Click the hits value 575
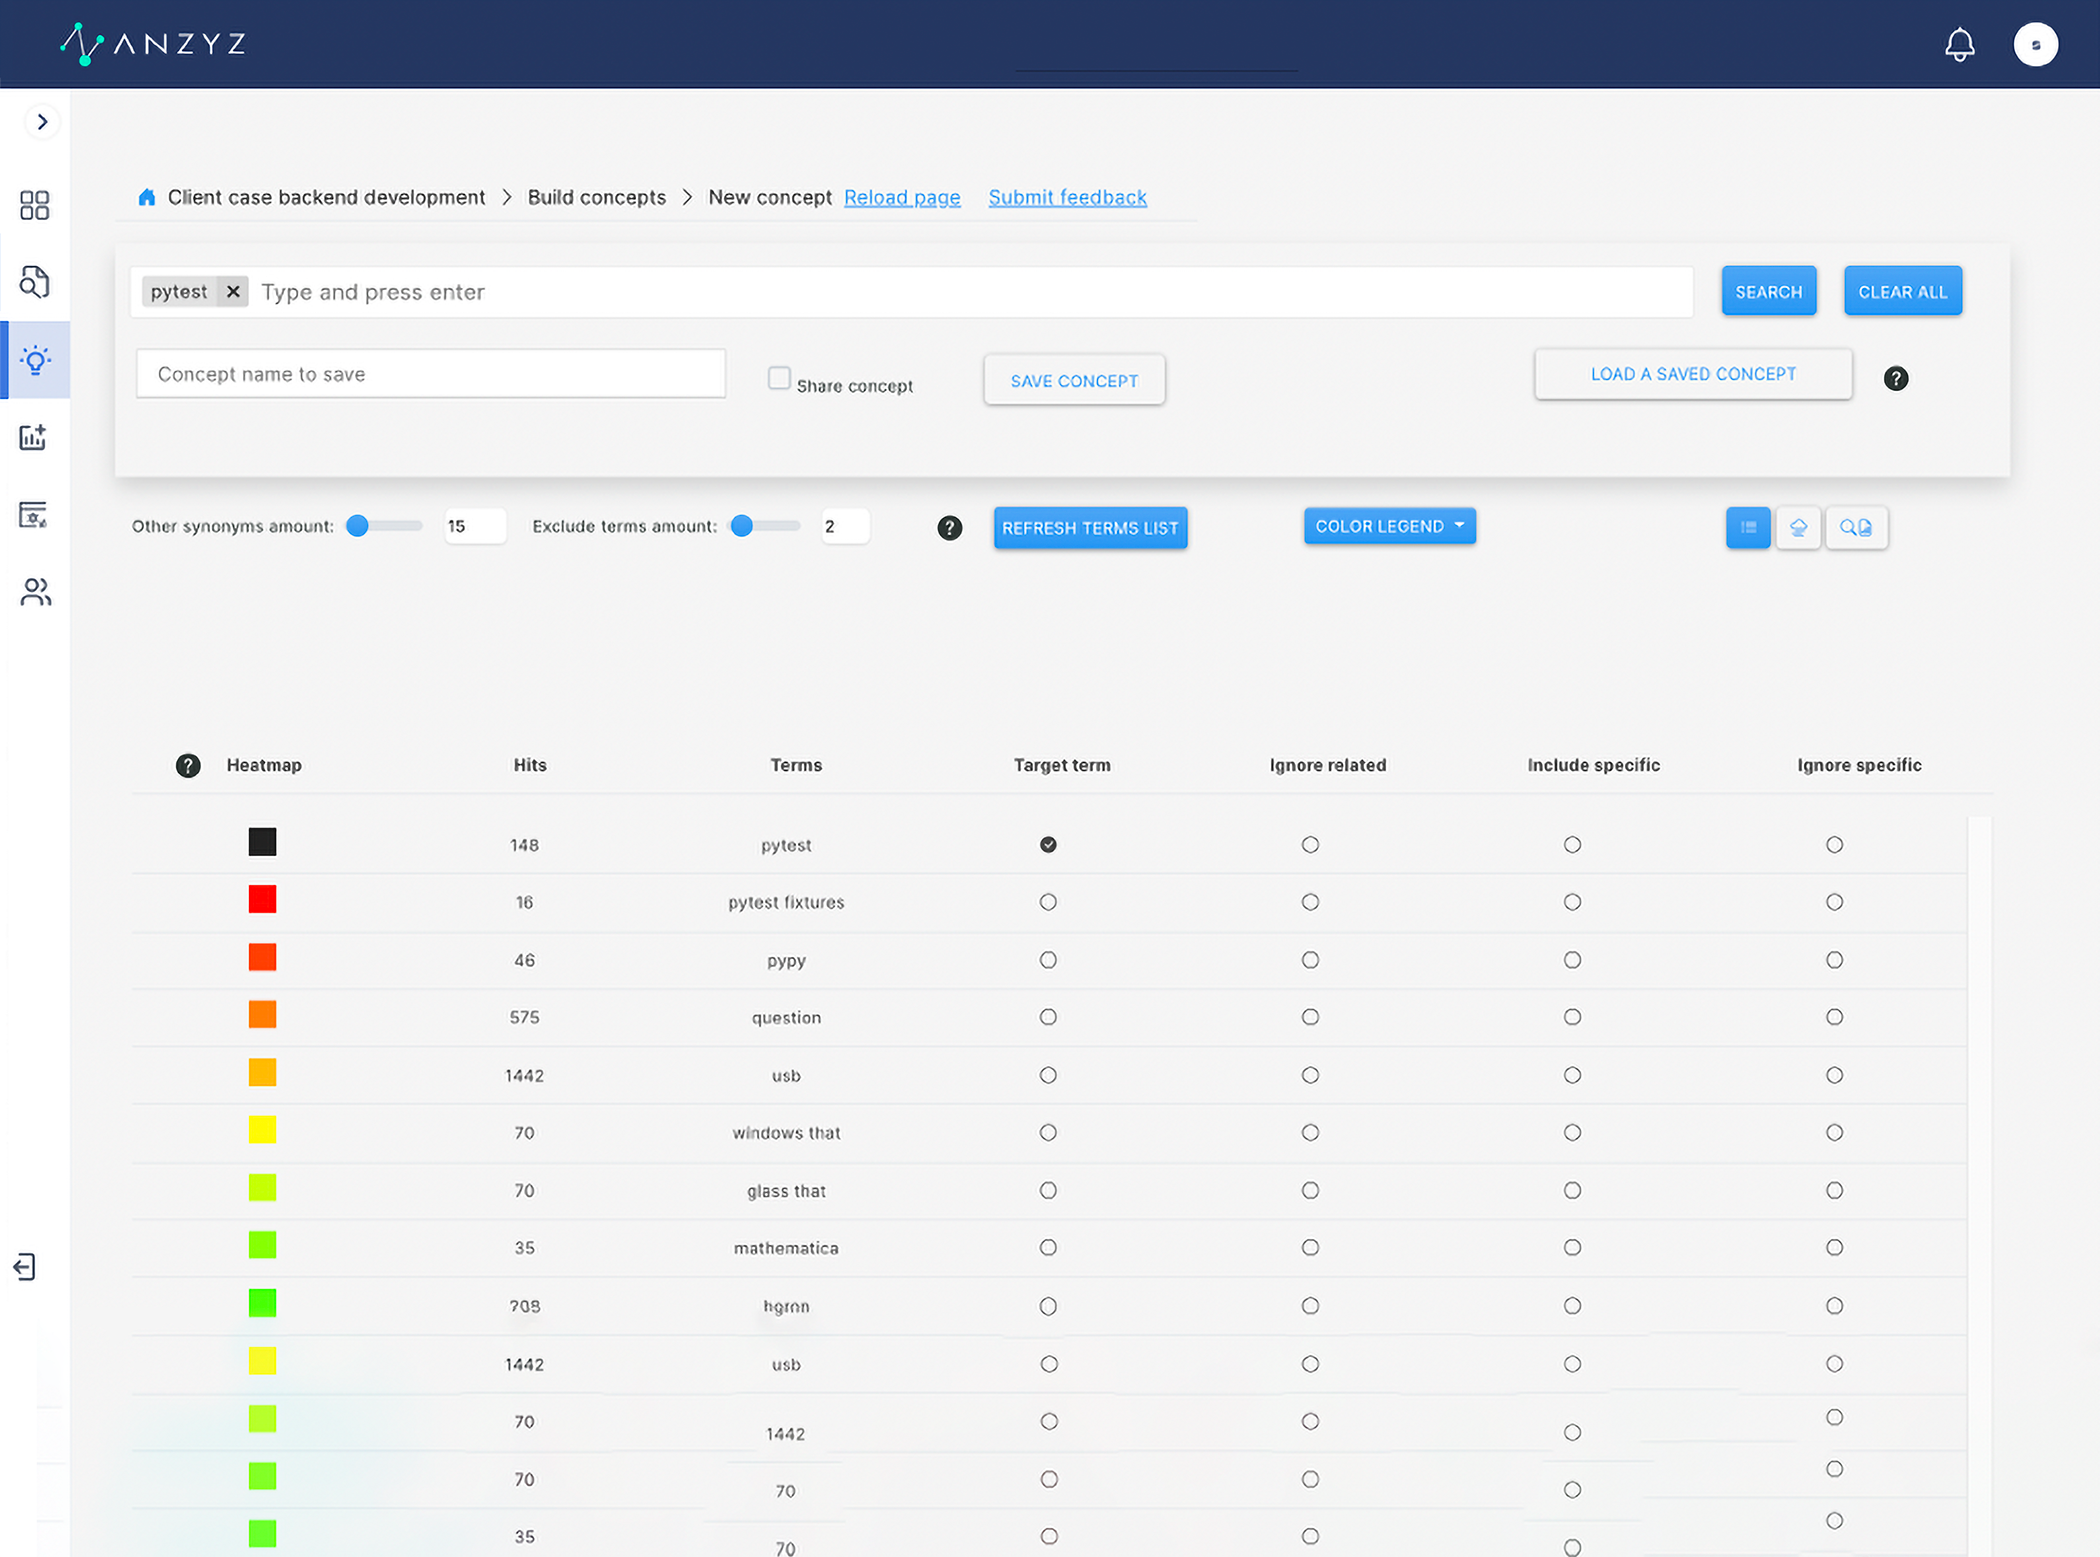 click(x=524, y=1017)
